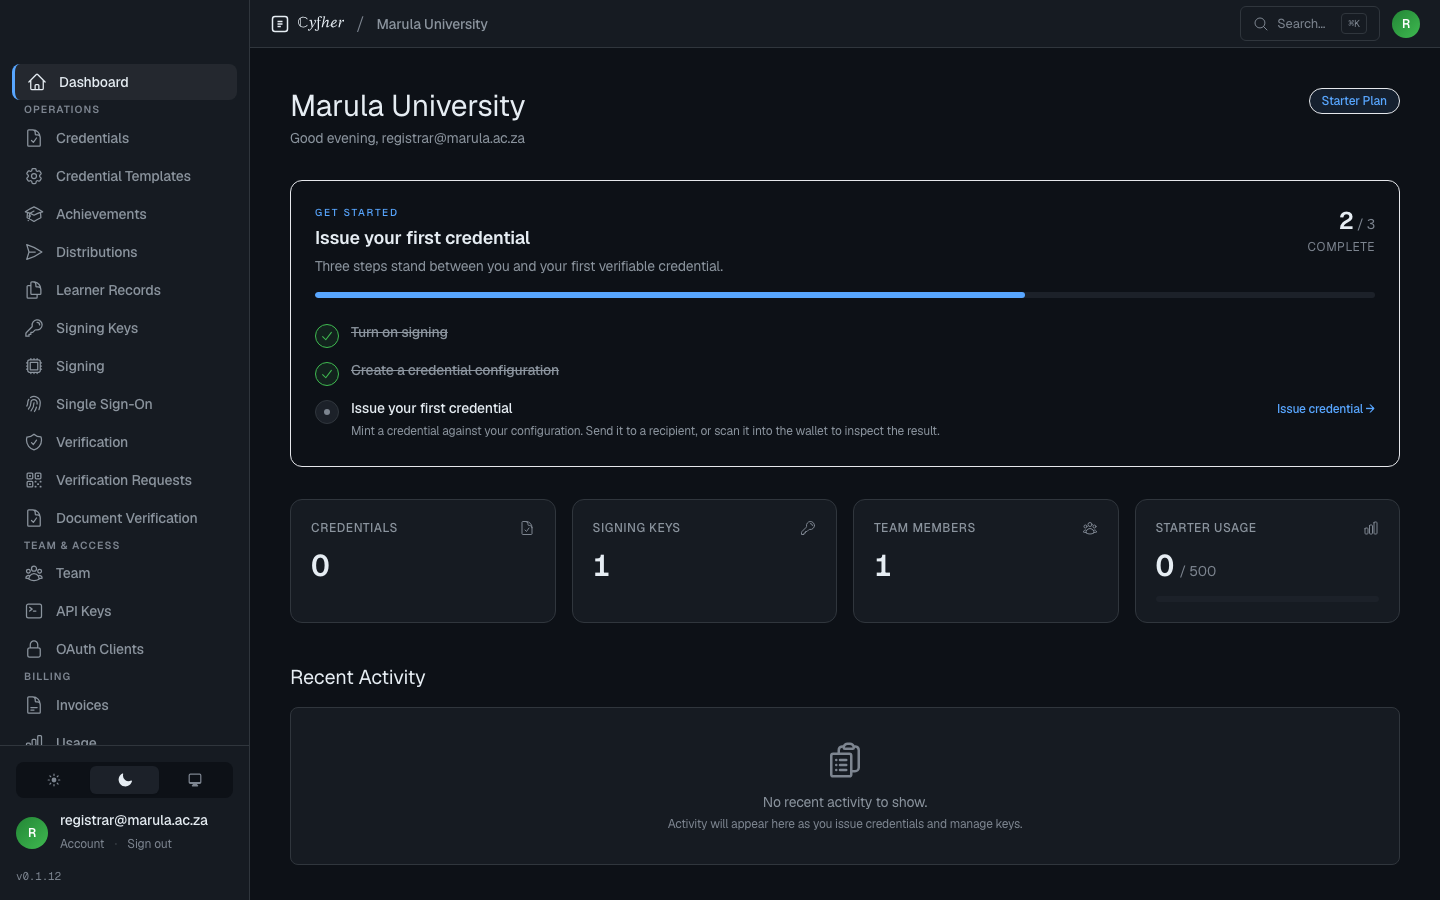The height and width of the screenshot is (900, 1440).
Task: Click the Learner Records files icon
Action: (x=34, y=290)
